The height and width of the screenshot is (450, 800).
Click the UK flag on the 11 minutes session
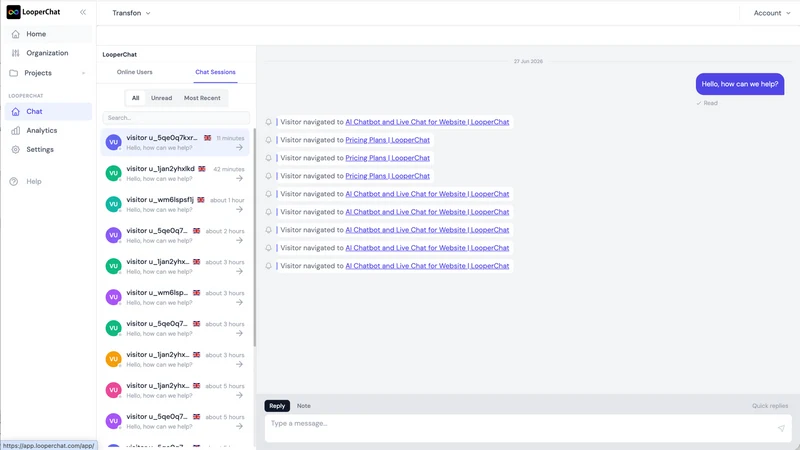coord(207,138)
